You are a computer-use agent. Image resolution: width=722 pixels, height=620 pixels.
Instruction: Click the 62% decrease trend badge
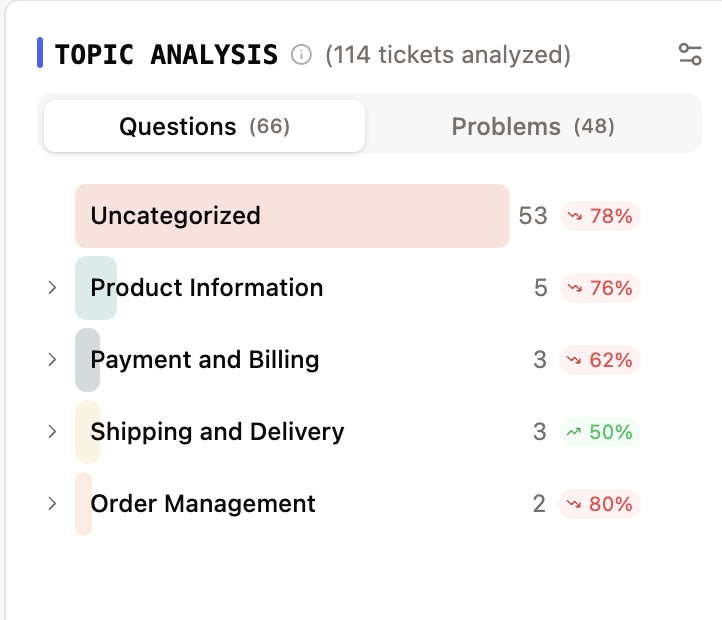(x=600, y=360)
